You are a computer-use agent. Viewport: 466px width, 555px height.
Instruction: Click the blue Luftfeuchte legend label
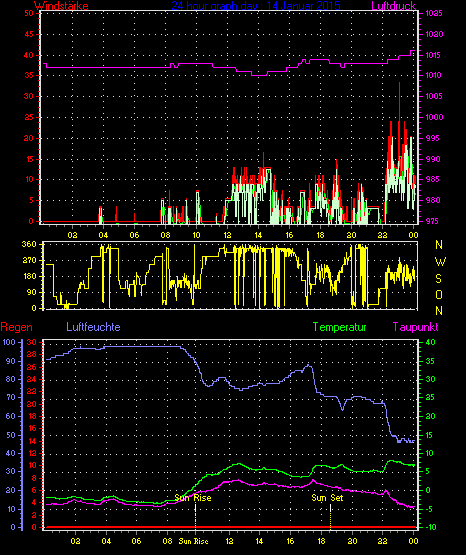[93, 327]
